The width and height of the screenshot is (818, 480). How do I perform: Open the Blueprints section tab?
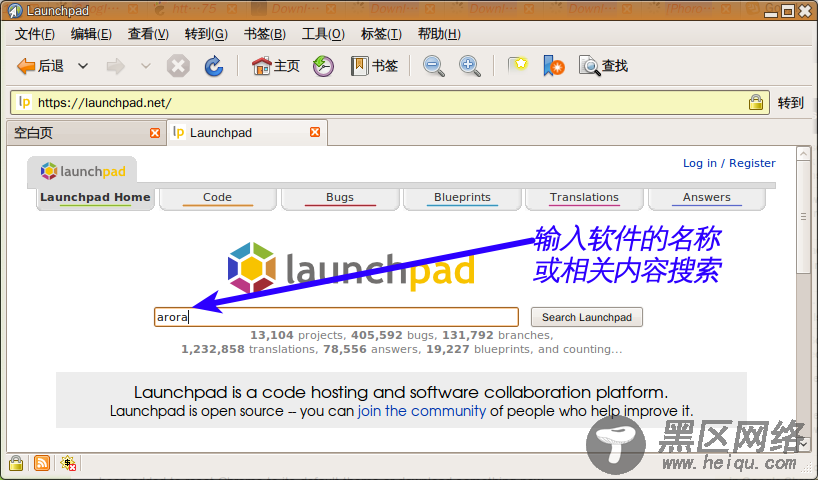pyautogui.click(x=462, y=198)
